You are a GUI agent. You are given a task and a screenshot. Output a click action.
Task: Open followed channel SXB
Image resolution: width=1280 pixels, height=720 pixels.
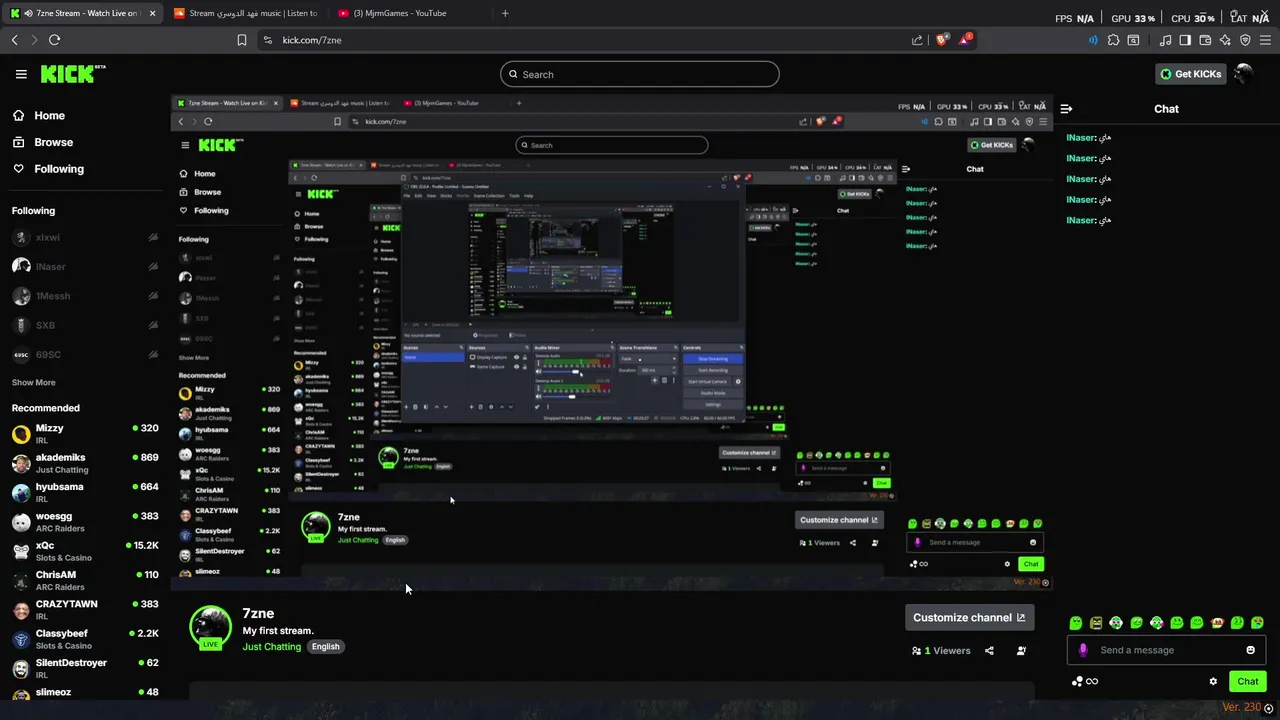(84, 325)
